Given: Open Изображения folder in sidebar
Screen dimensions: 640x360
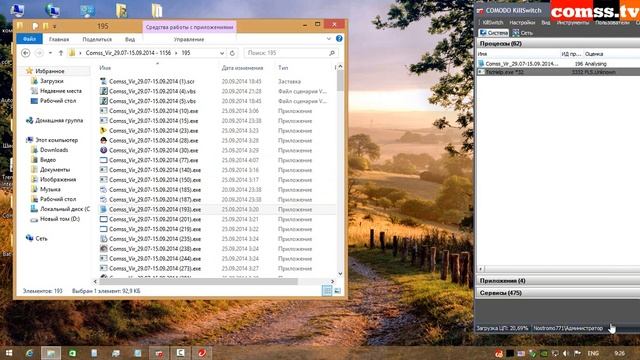Looking at the screenshot, I should (53, 179).
